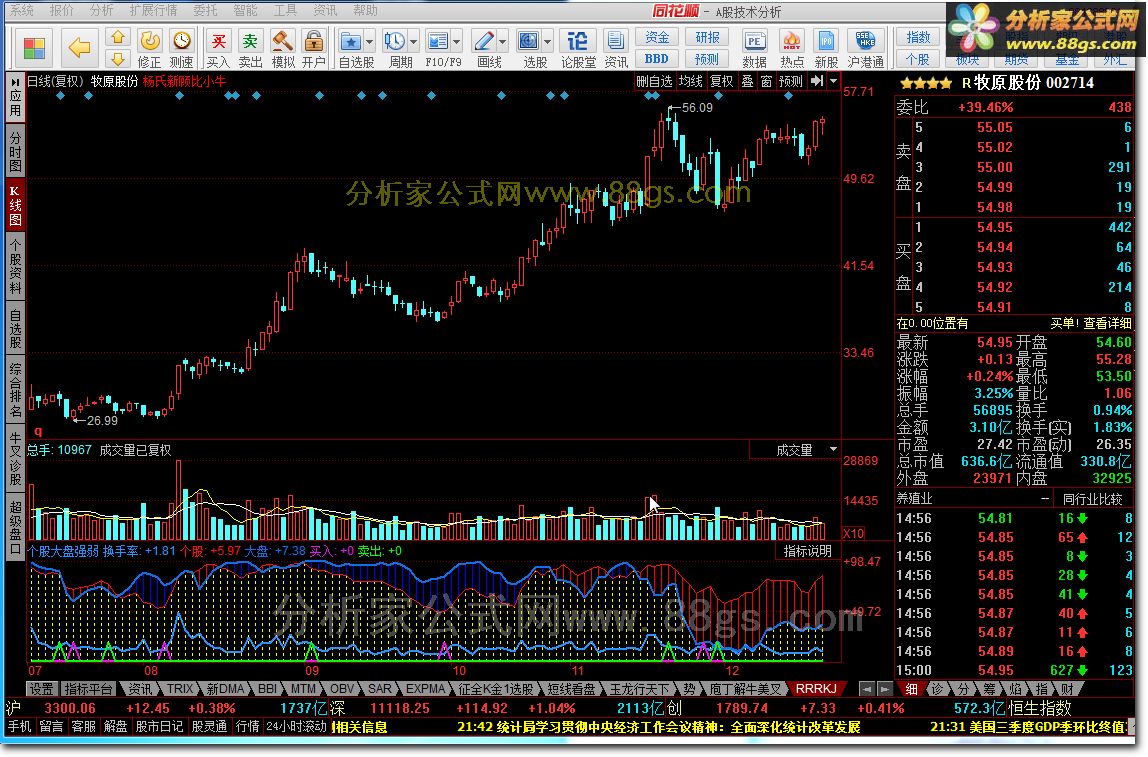Expand the 画线 drawing dropdown arrow
The image size is (1148, 757).
[502, 42]
